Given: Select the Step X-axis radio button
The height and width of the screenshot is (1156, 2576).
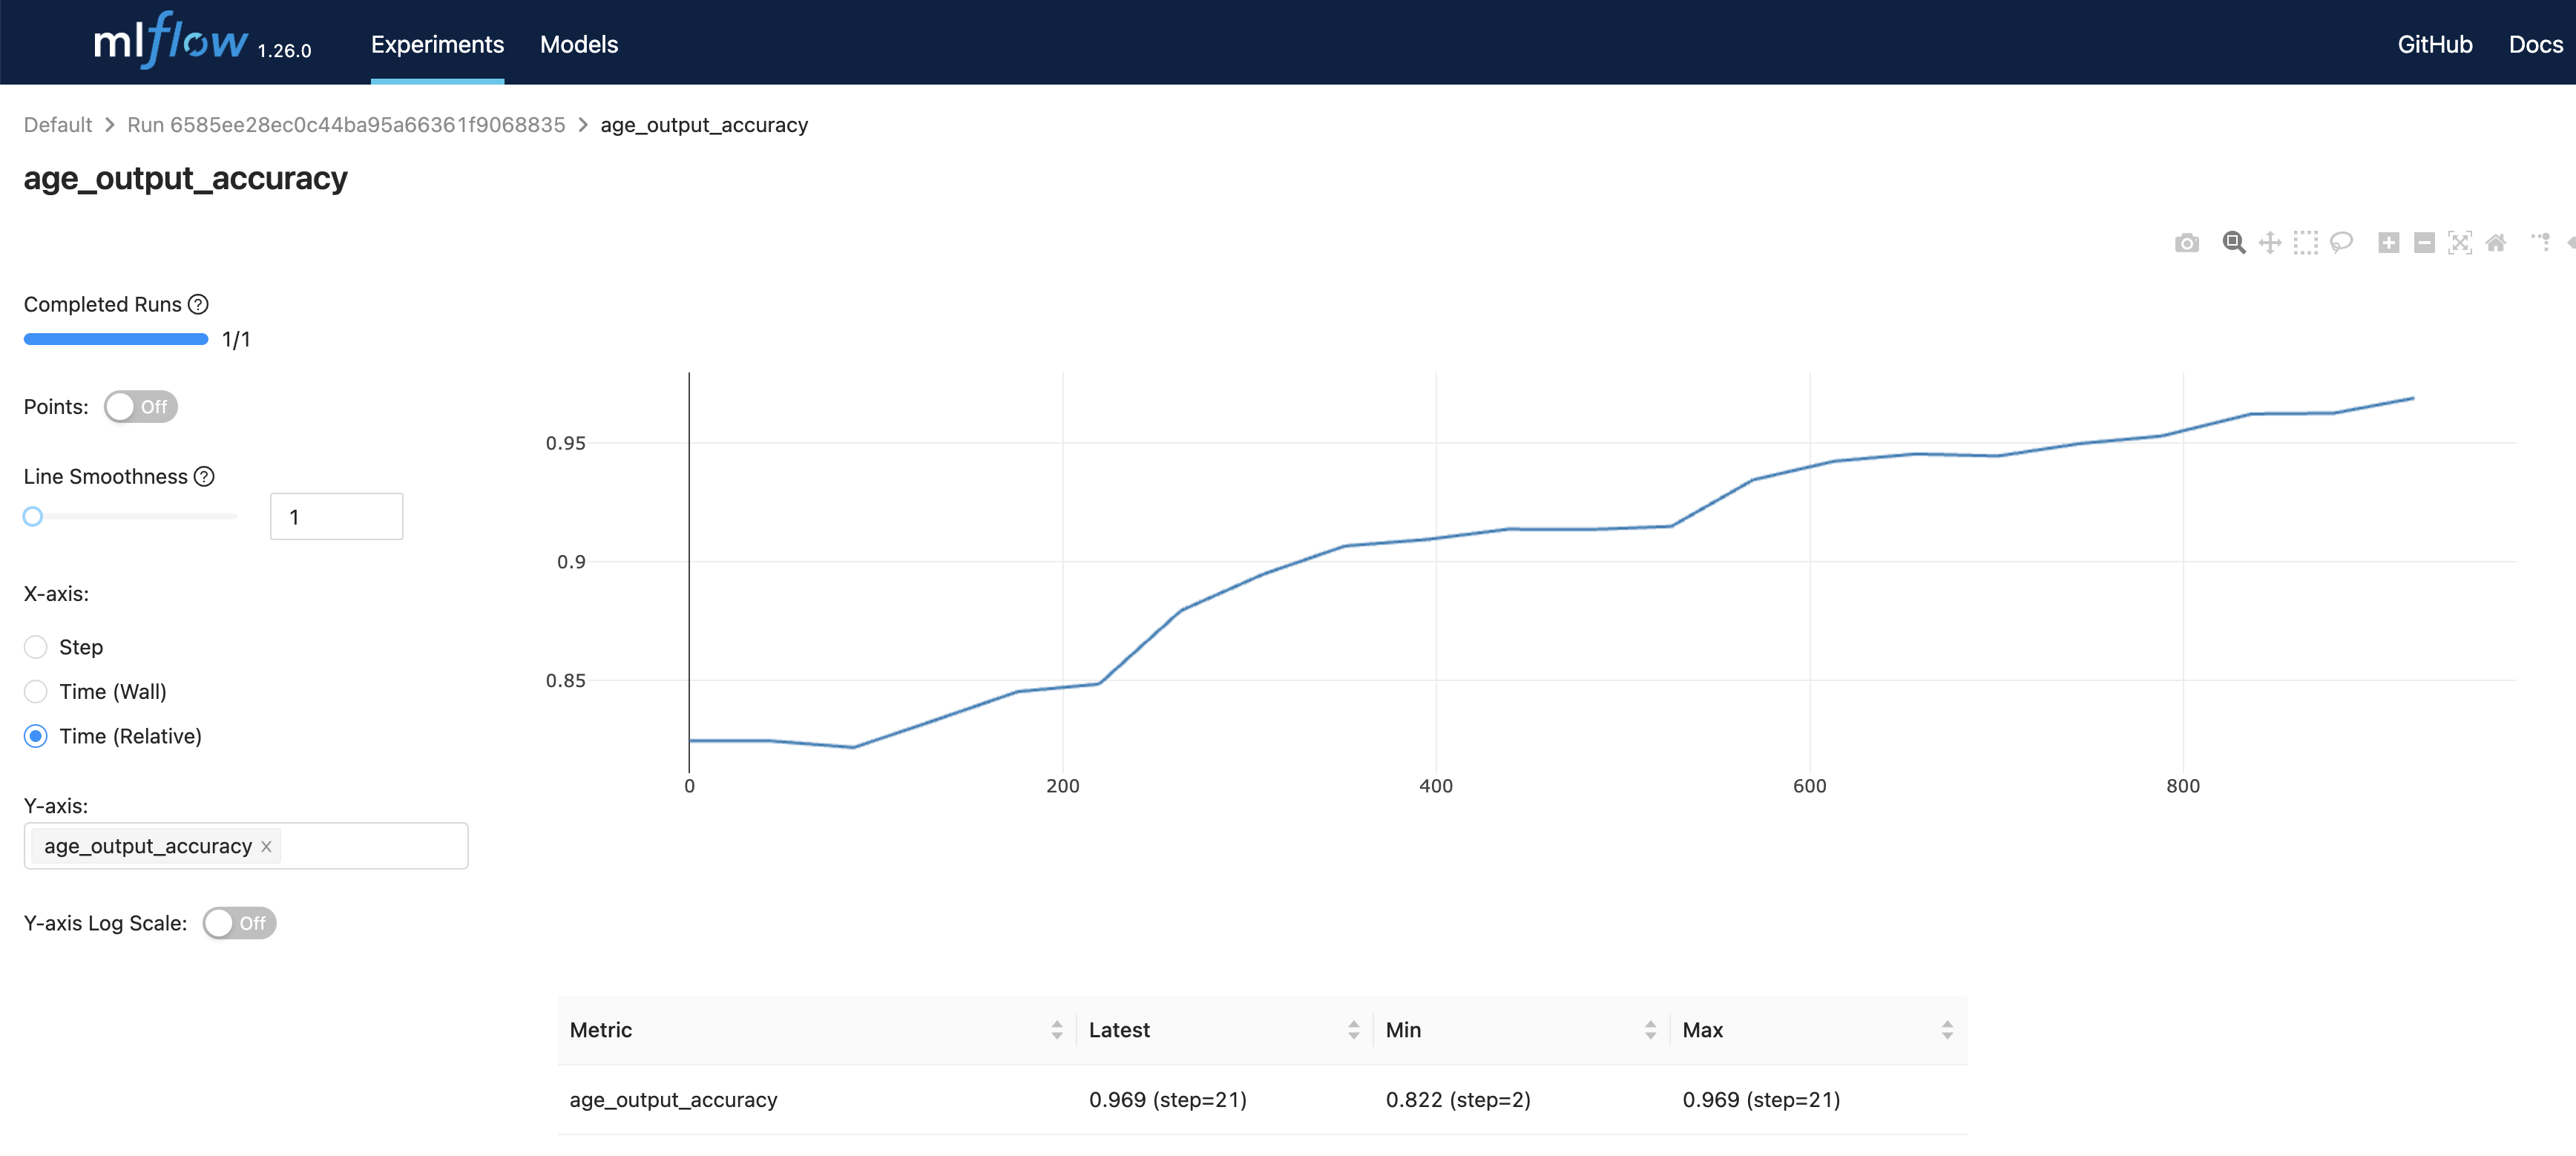Looking at the screenshot, I should click(36, 647).
